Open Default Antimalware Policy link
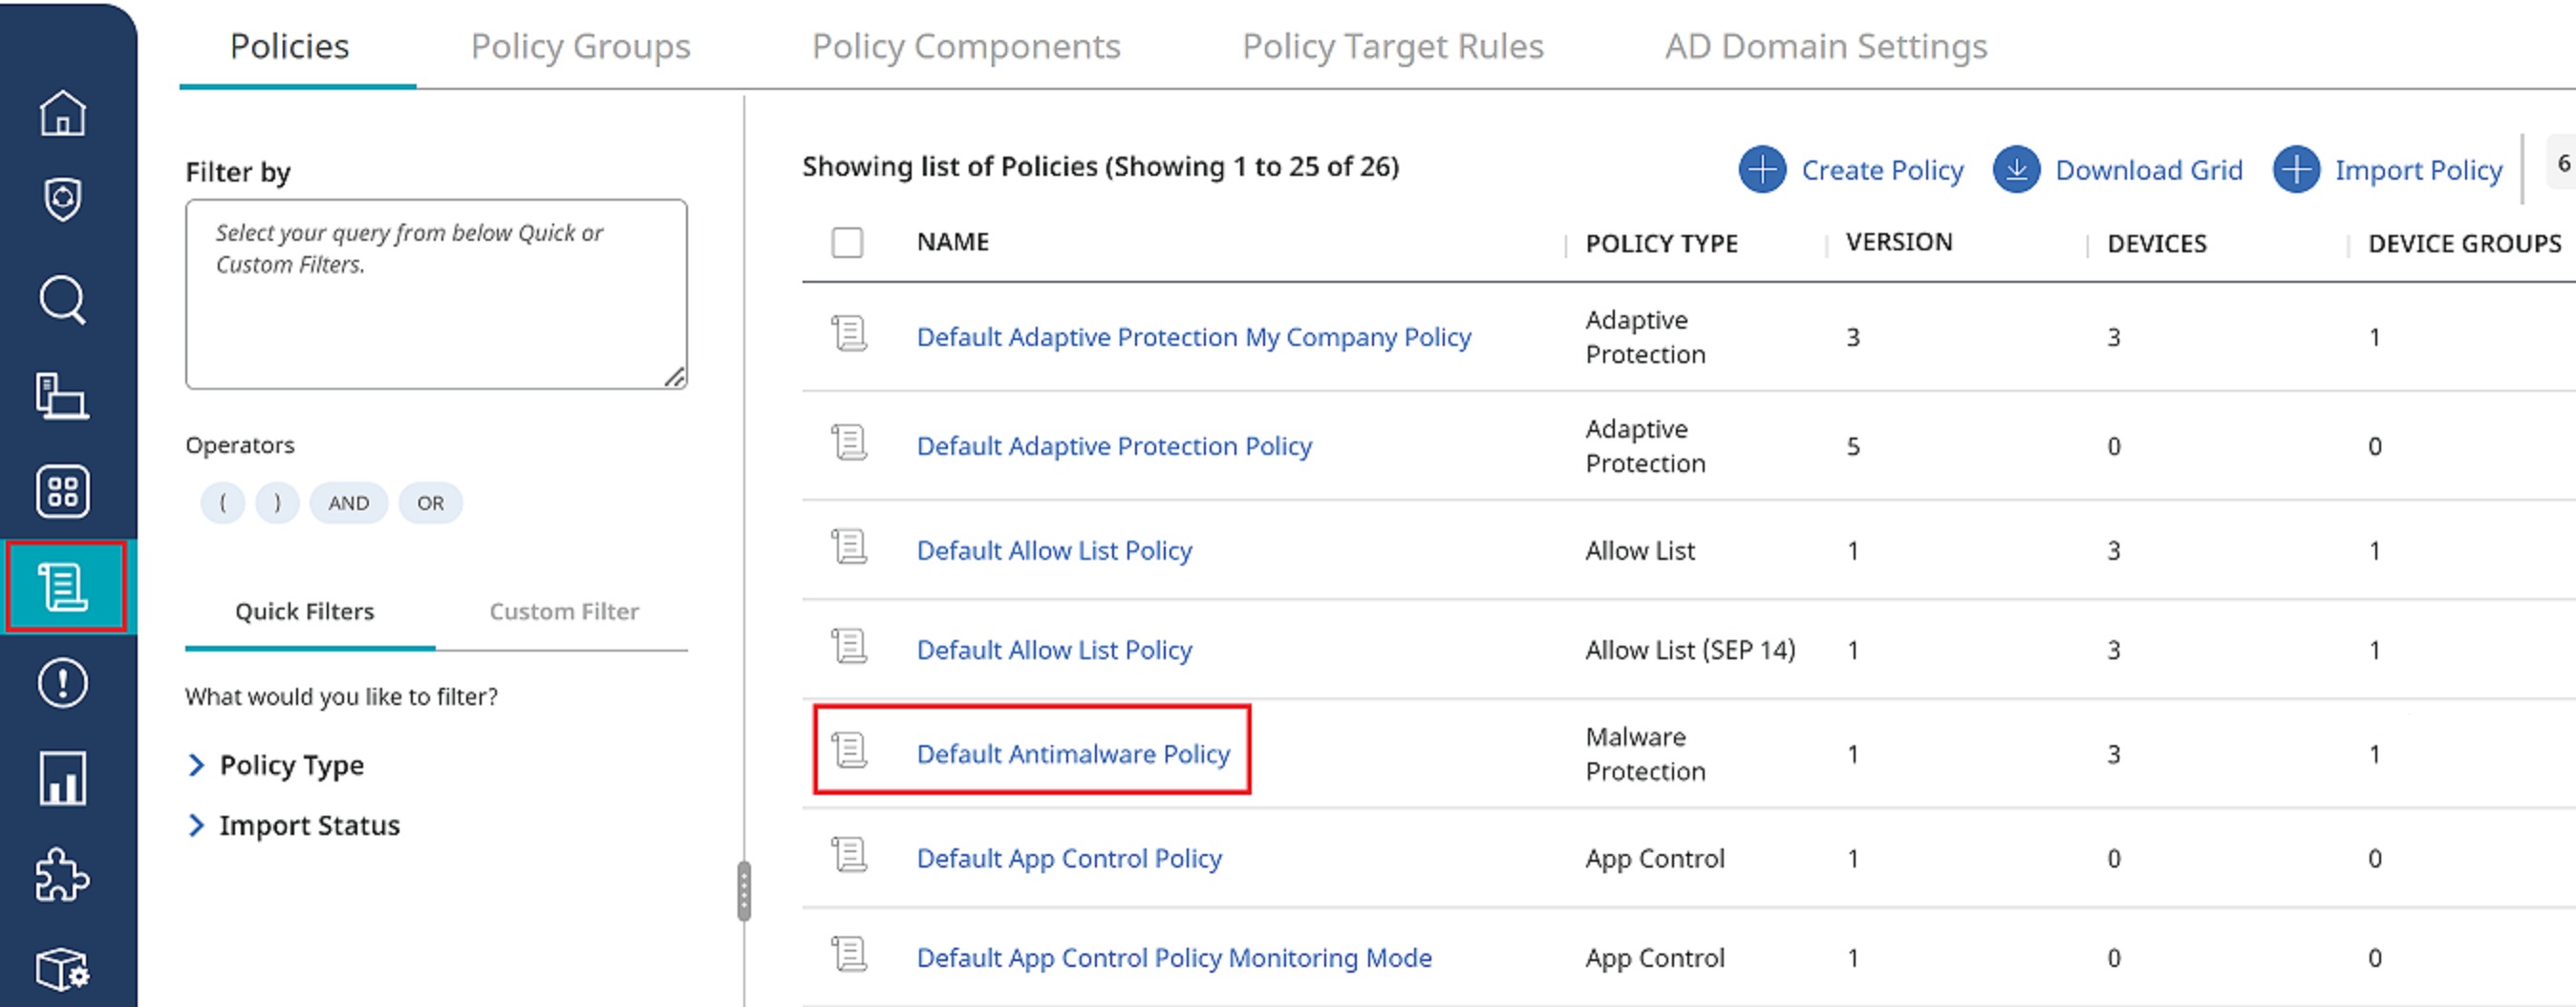 [1073, 754]
